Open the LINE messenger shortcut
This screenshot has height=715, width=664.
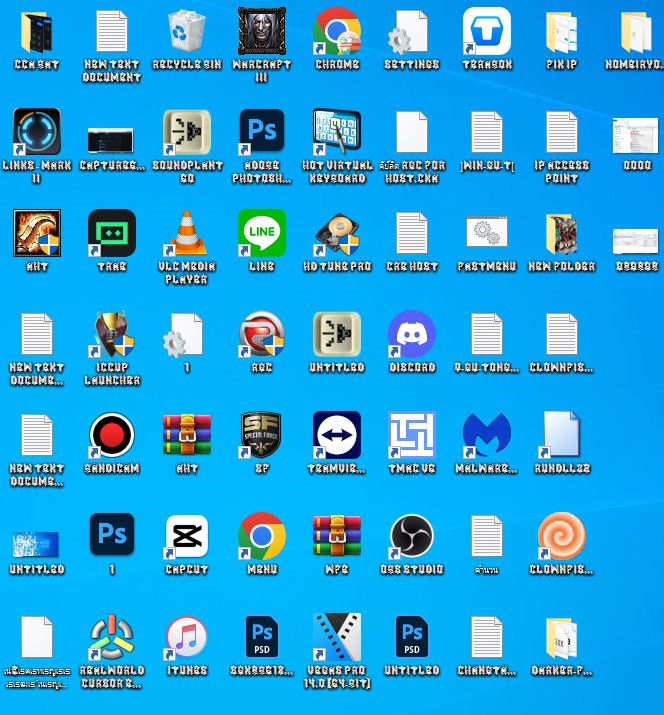pyautogui.click(x=262, y=234)
